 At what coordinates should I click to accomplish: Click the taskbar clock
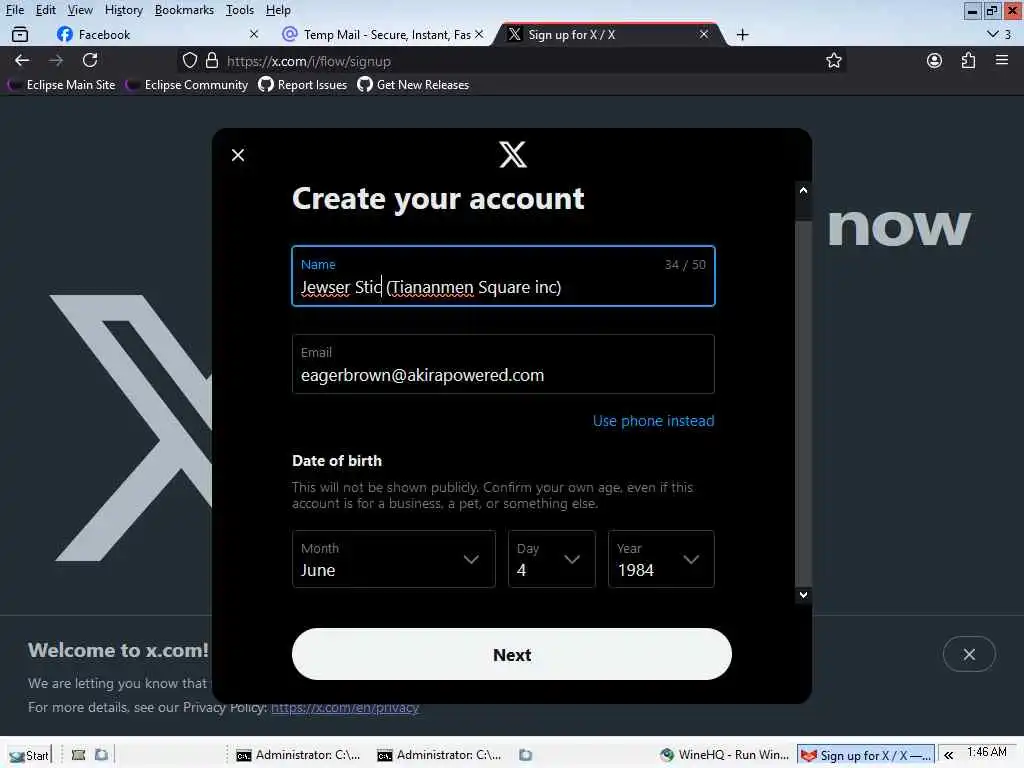click(987, 752)
